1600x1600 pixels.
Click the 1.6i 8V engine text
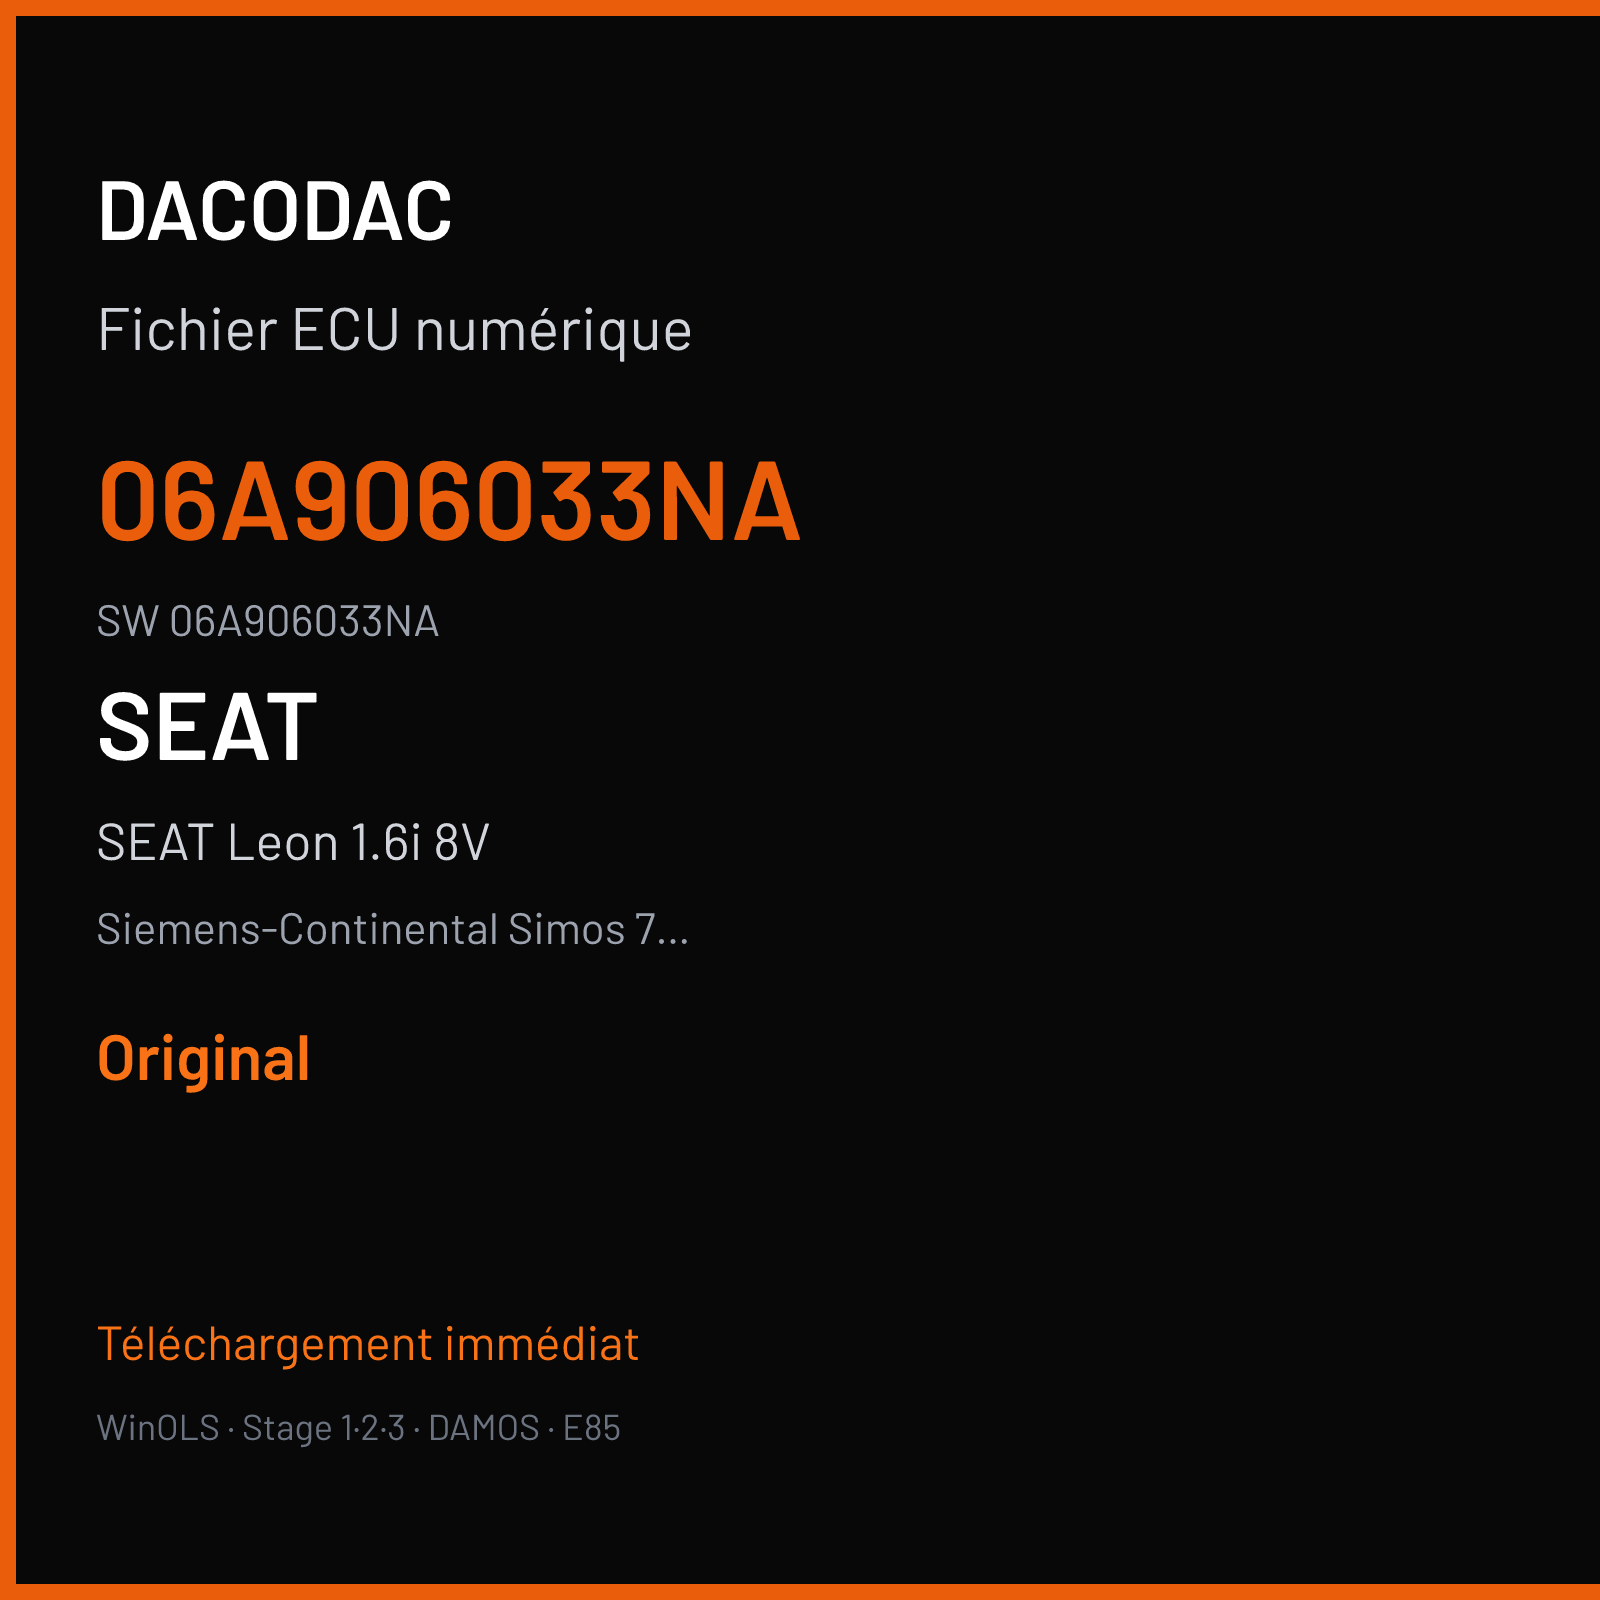pyautogui.click(x=420, y=842)
